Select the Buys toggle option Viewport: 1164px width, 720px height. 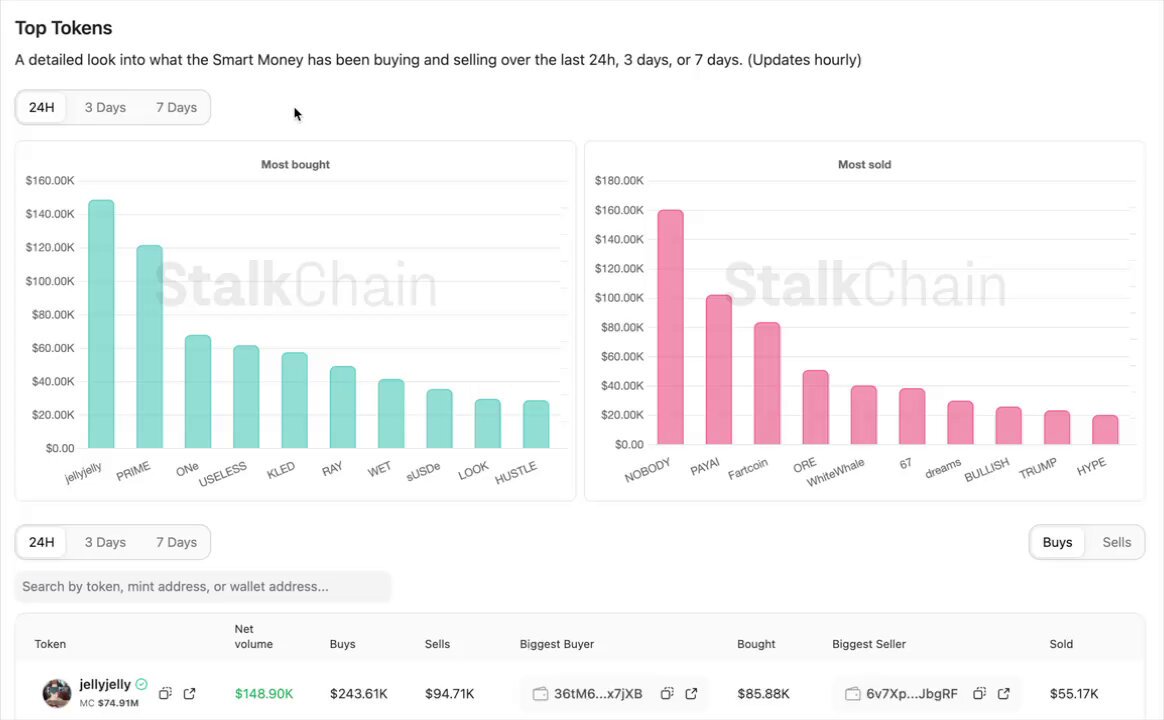pos(1057,543)
